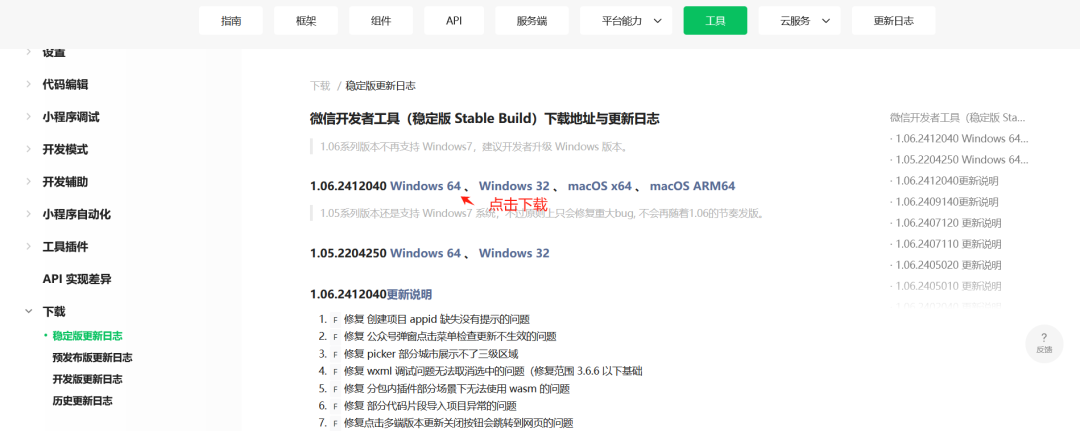Image resolution: width=1080 pixels, height=431 pixels.
Task: Download 1.05.2204250 Windows 64
Action: coord(425,253)
